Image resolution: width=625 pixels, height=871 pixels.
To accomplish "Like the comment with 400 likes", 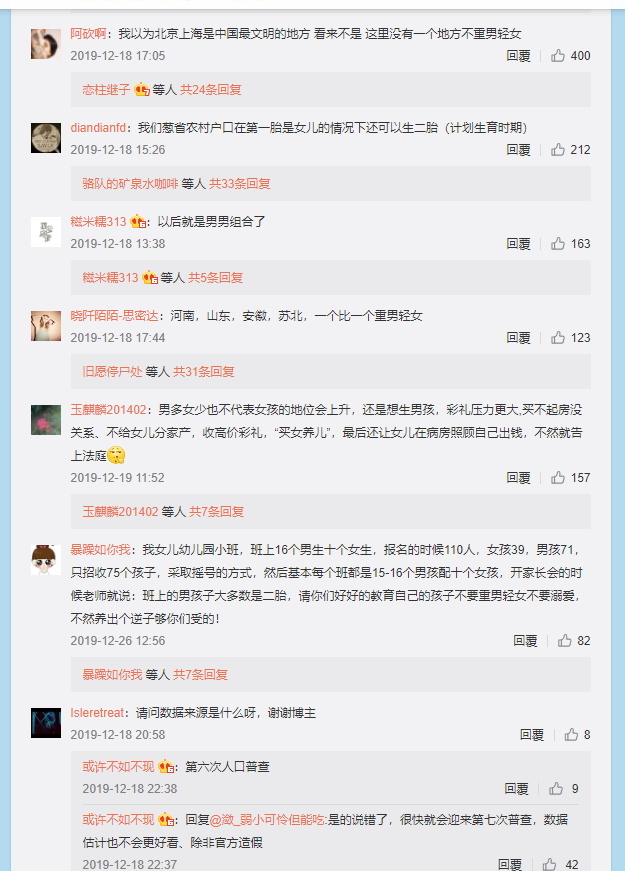I will point(558,56).
